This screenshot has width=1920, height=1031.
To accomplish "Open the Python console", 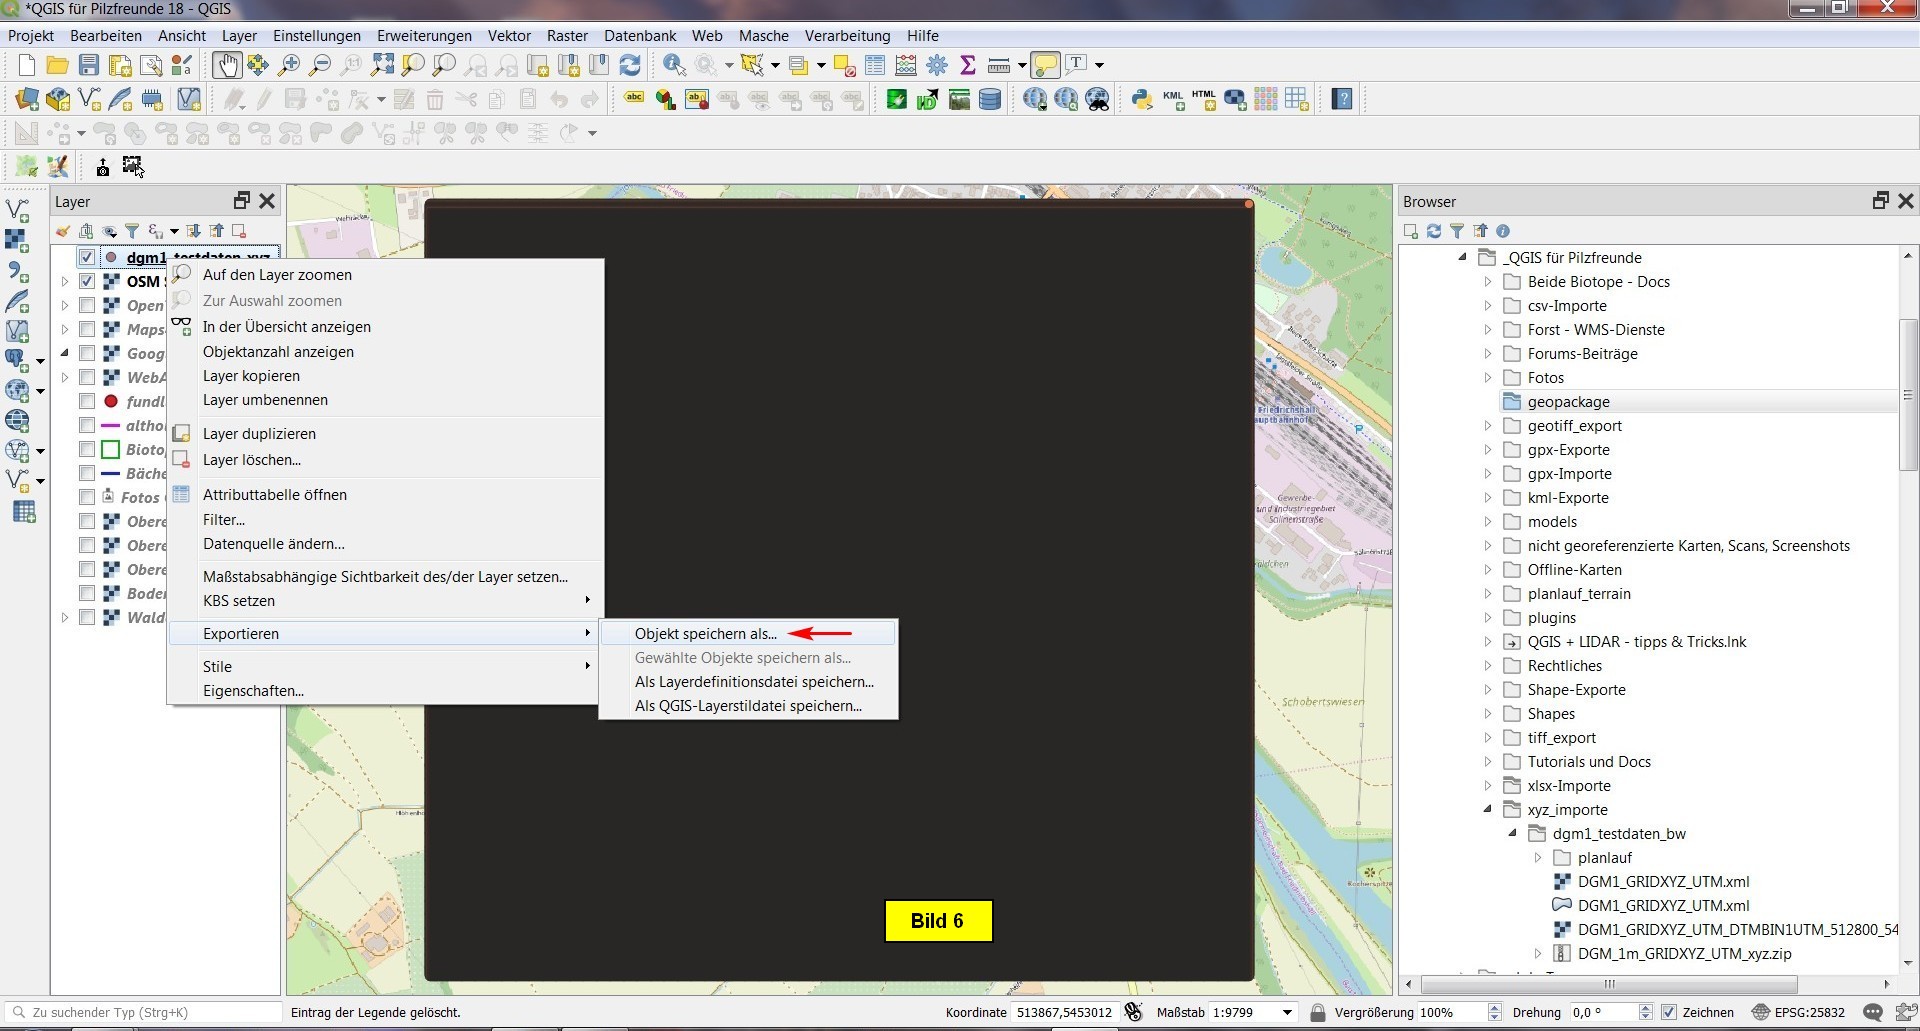I will [1141, 99].
